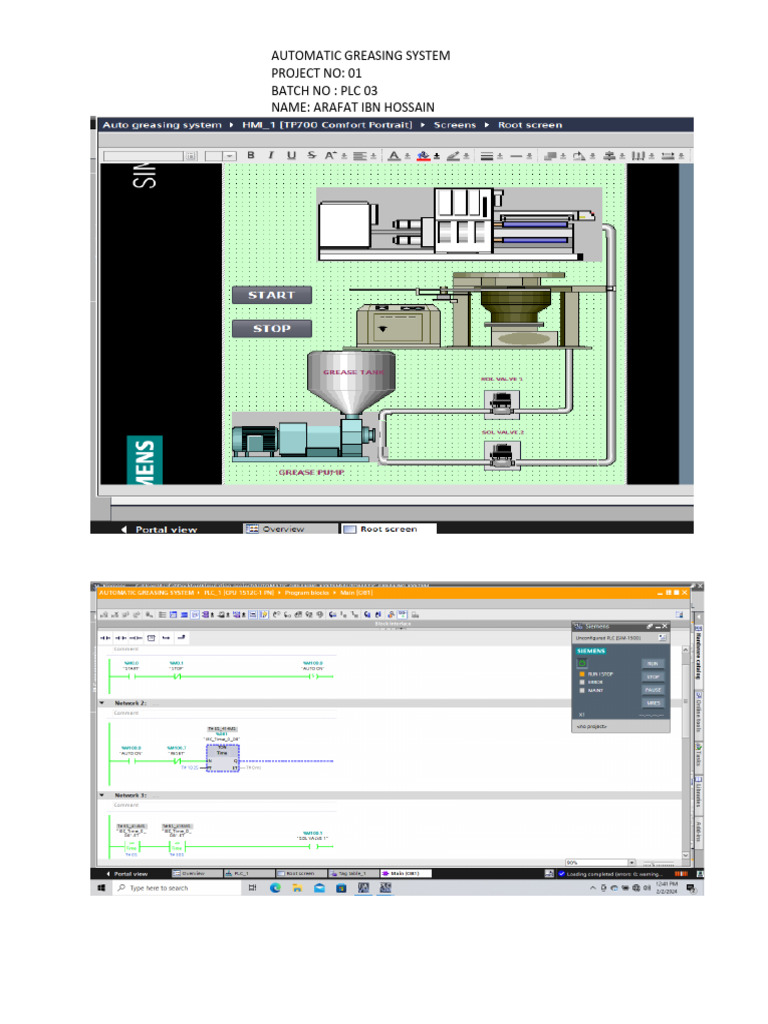Open Portal view in HMI editor
Viewport: 768px width, 1024px height.
[159, 530]
